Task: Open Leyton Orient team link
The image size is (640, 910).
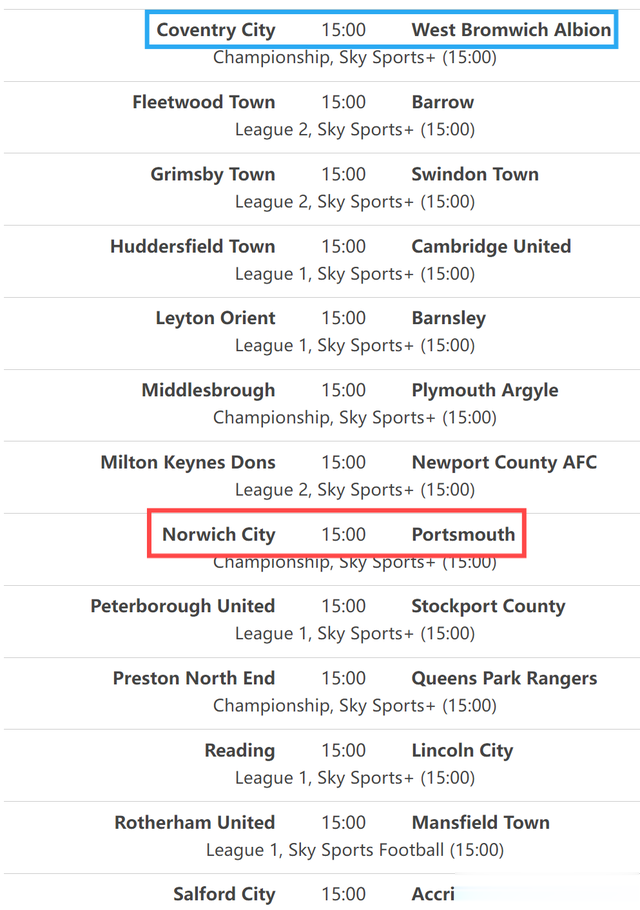Action: pyautogui.click(x=215, y=319)
